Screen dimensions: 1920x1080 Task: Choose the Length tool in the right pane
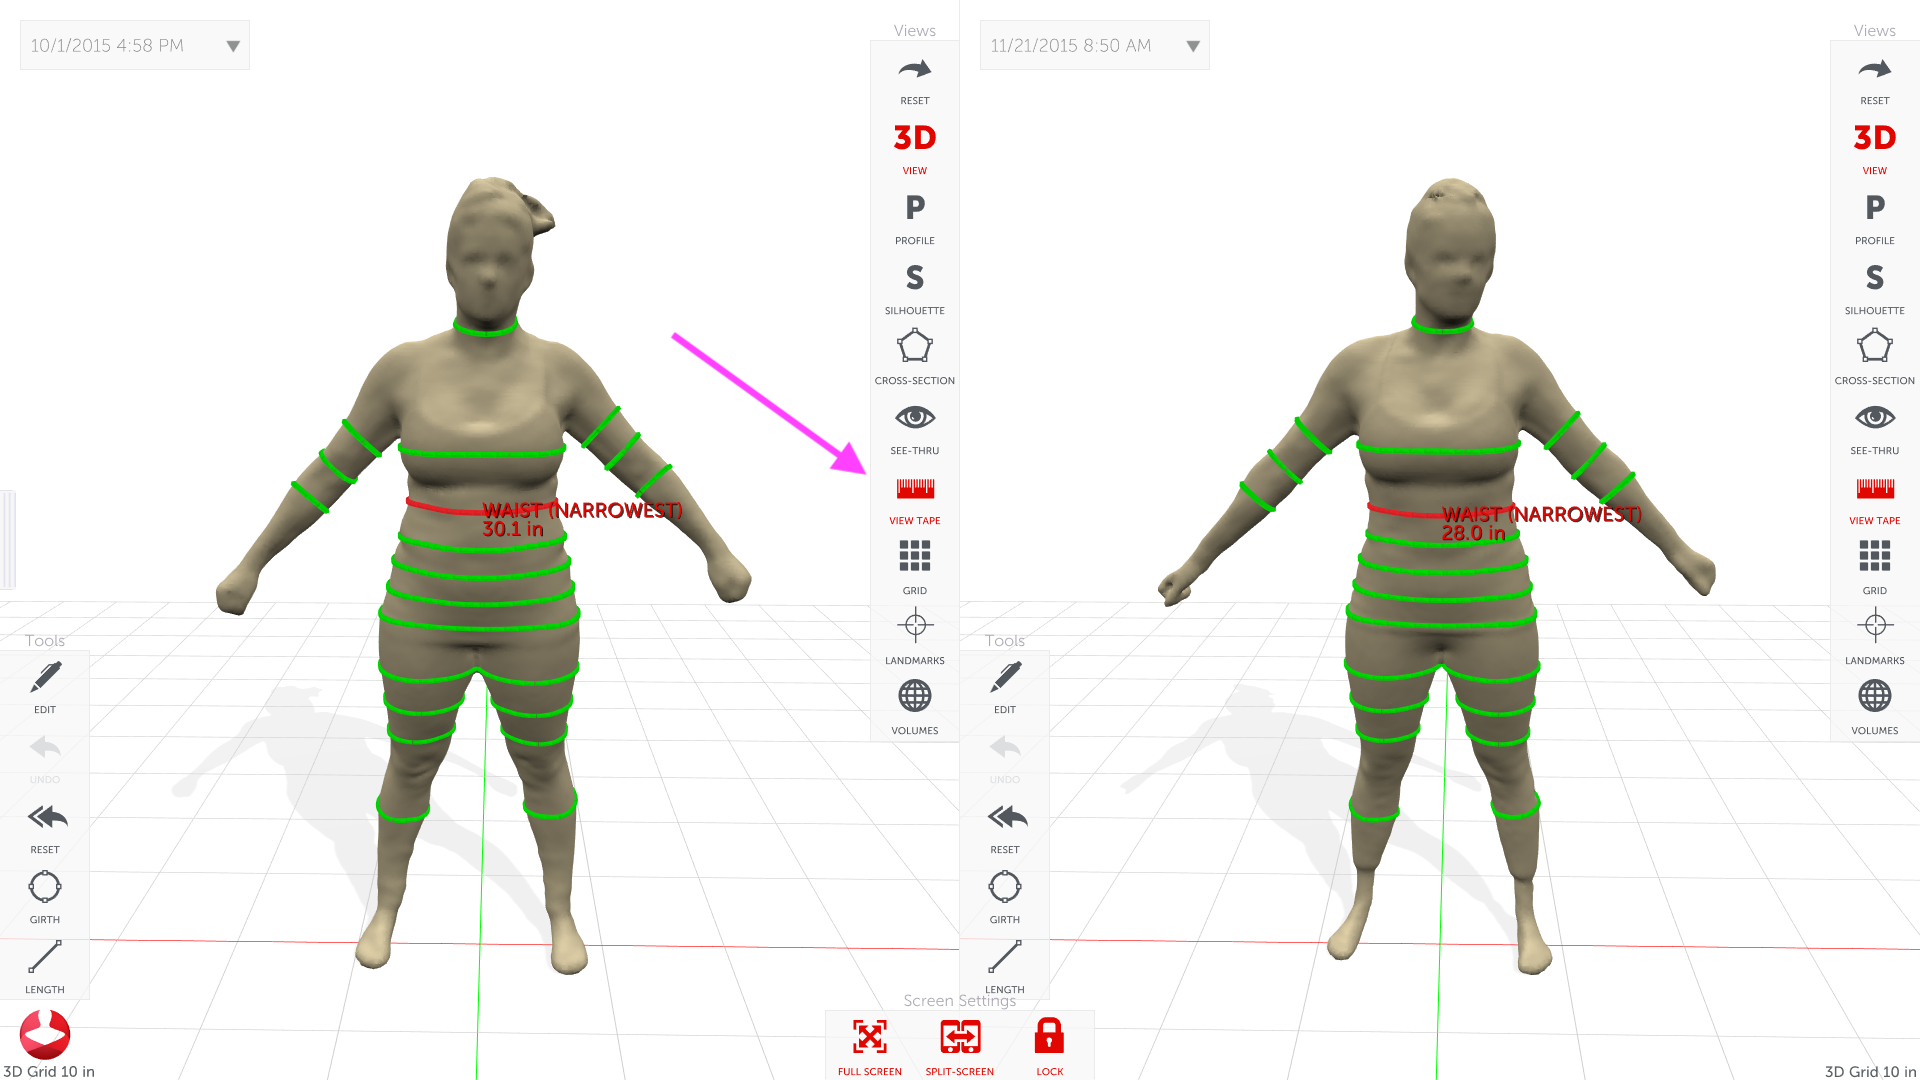[1004, 958]
